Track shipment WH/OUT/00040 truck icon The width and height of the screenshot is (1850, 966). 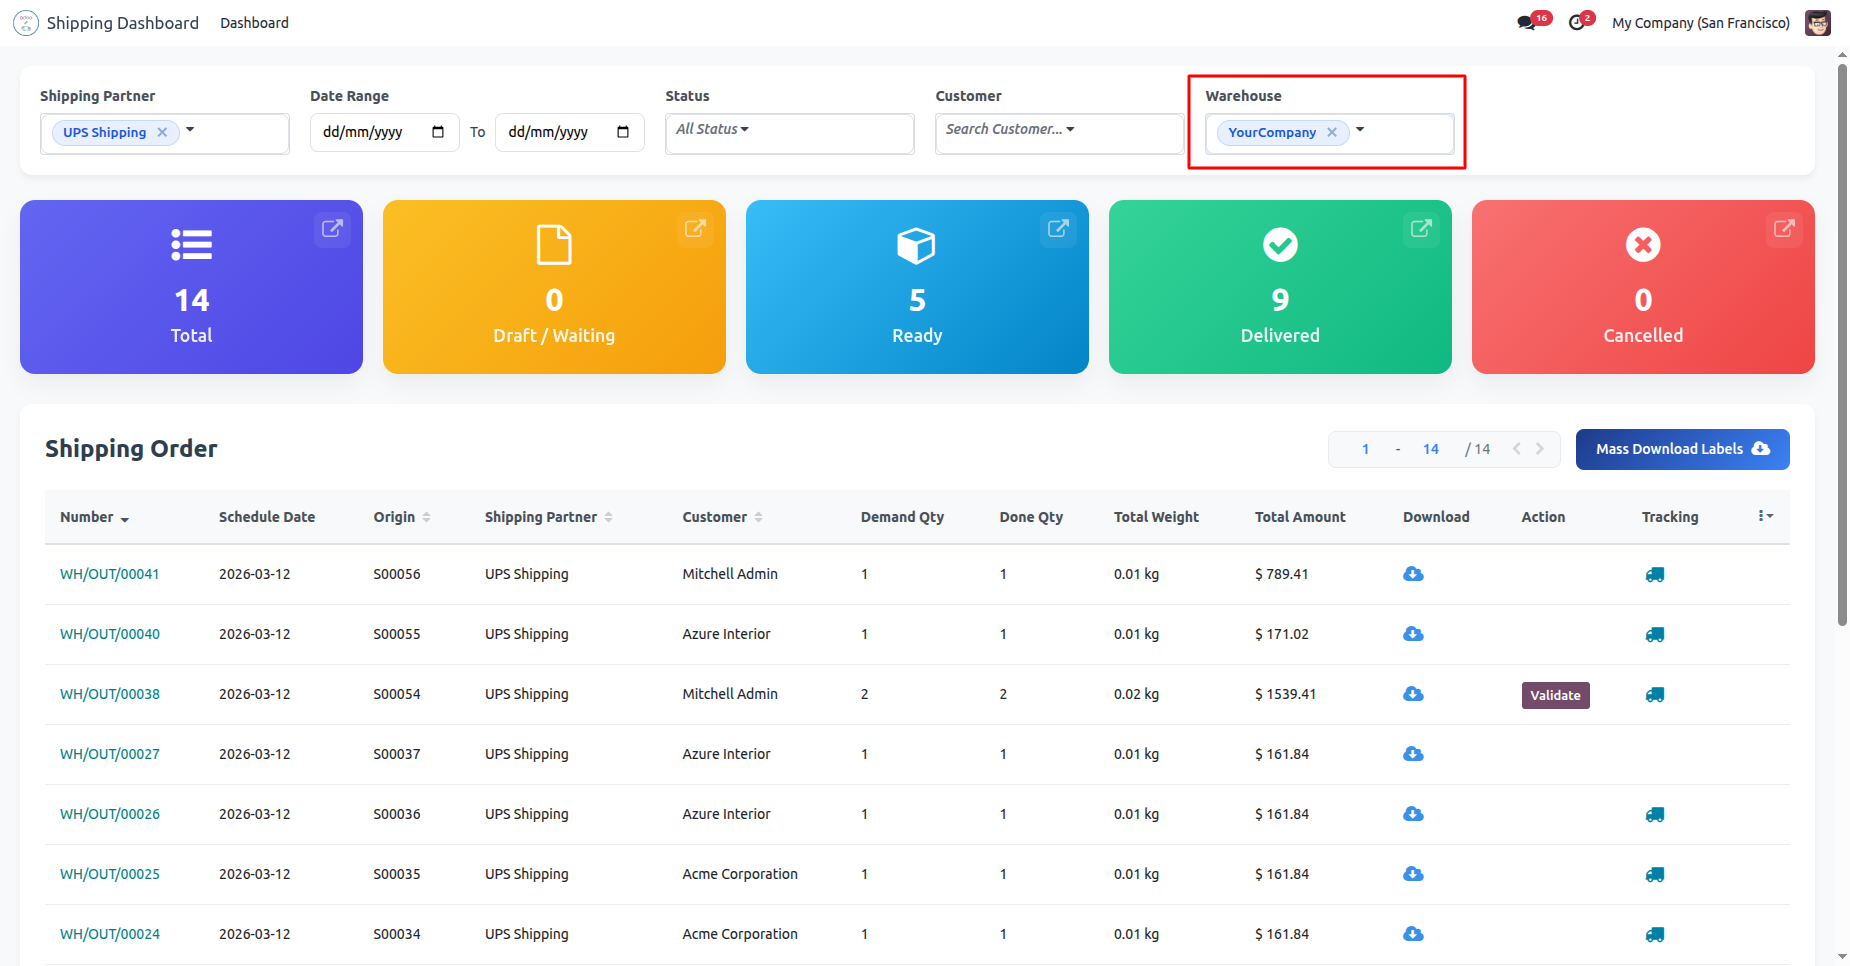pyautogui.click(x=1655, y=635)
